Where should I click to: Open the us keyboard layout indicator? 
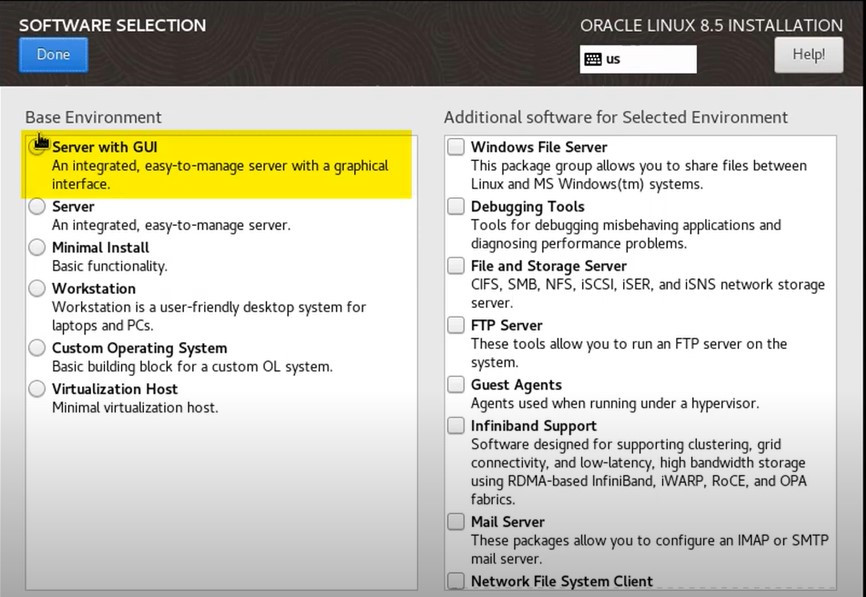coord(638,59)
